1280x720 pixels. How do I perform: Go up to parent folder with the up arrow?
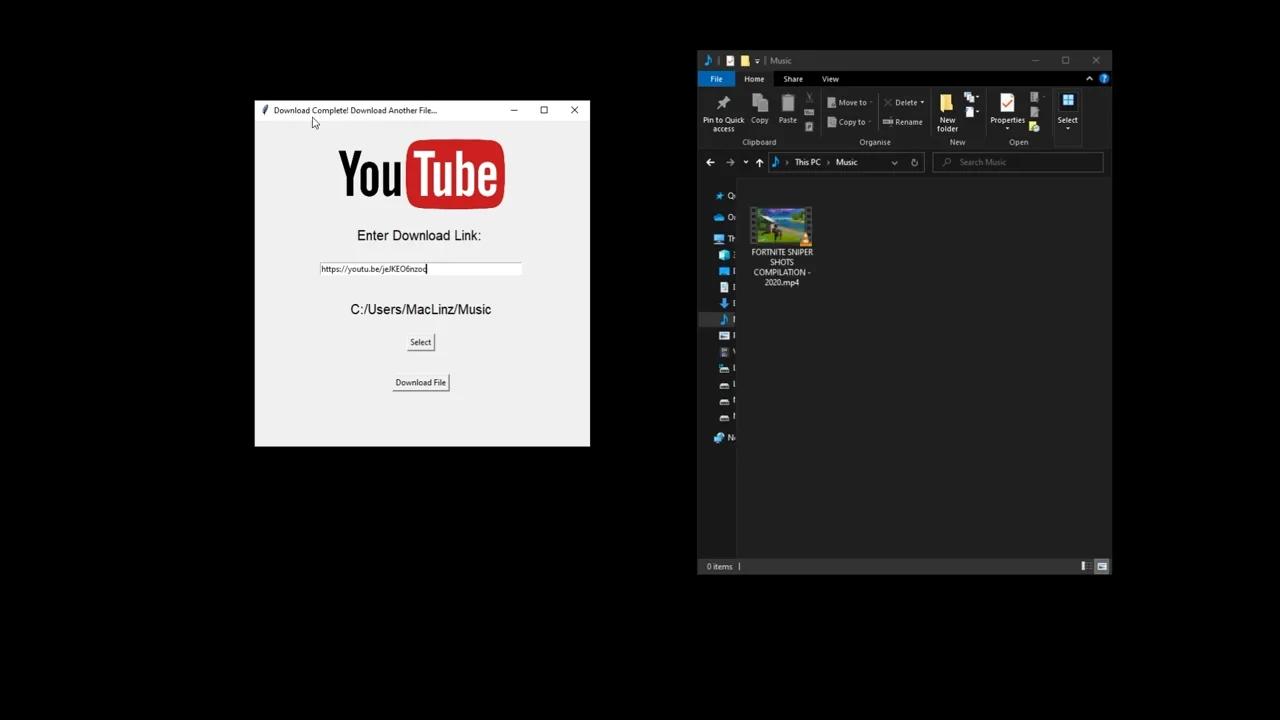[x=759, y=162]
